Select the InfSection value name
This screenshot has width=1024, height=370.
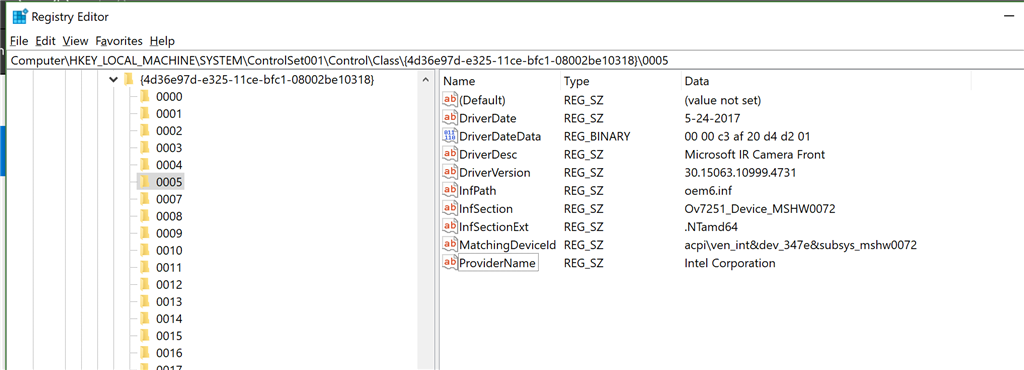coord(486,209)
